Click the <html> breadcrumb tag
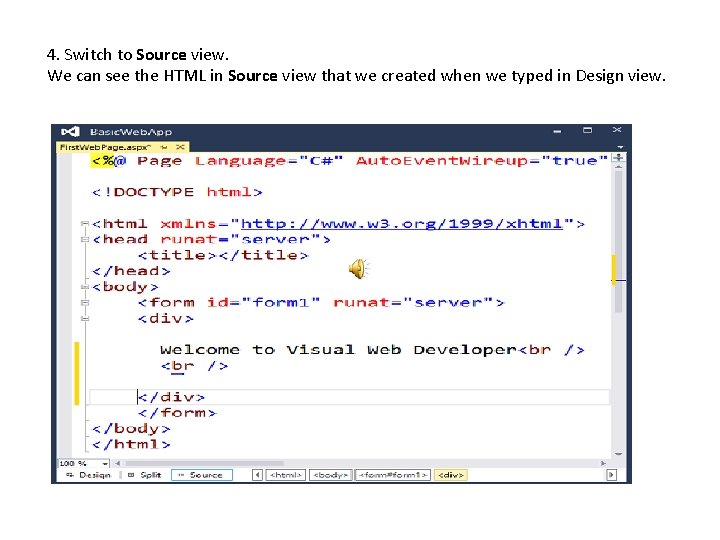This screenshot has width=720, height=540. tap(286, 475)
